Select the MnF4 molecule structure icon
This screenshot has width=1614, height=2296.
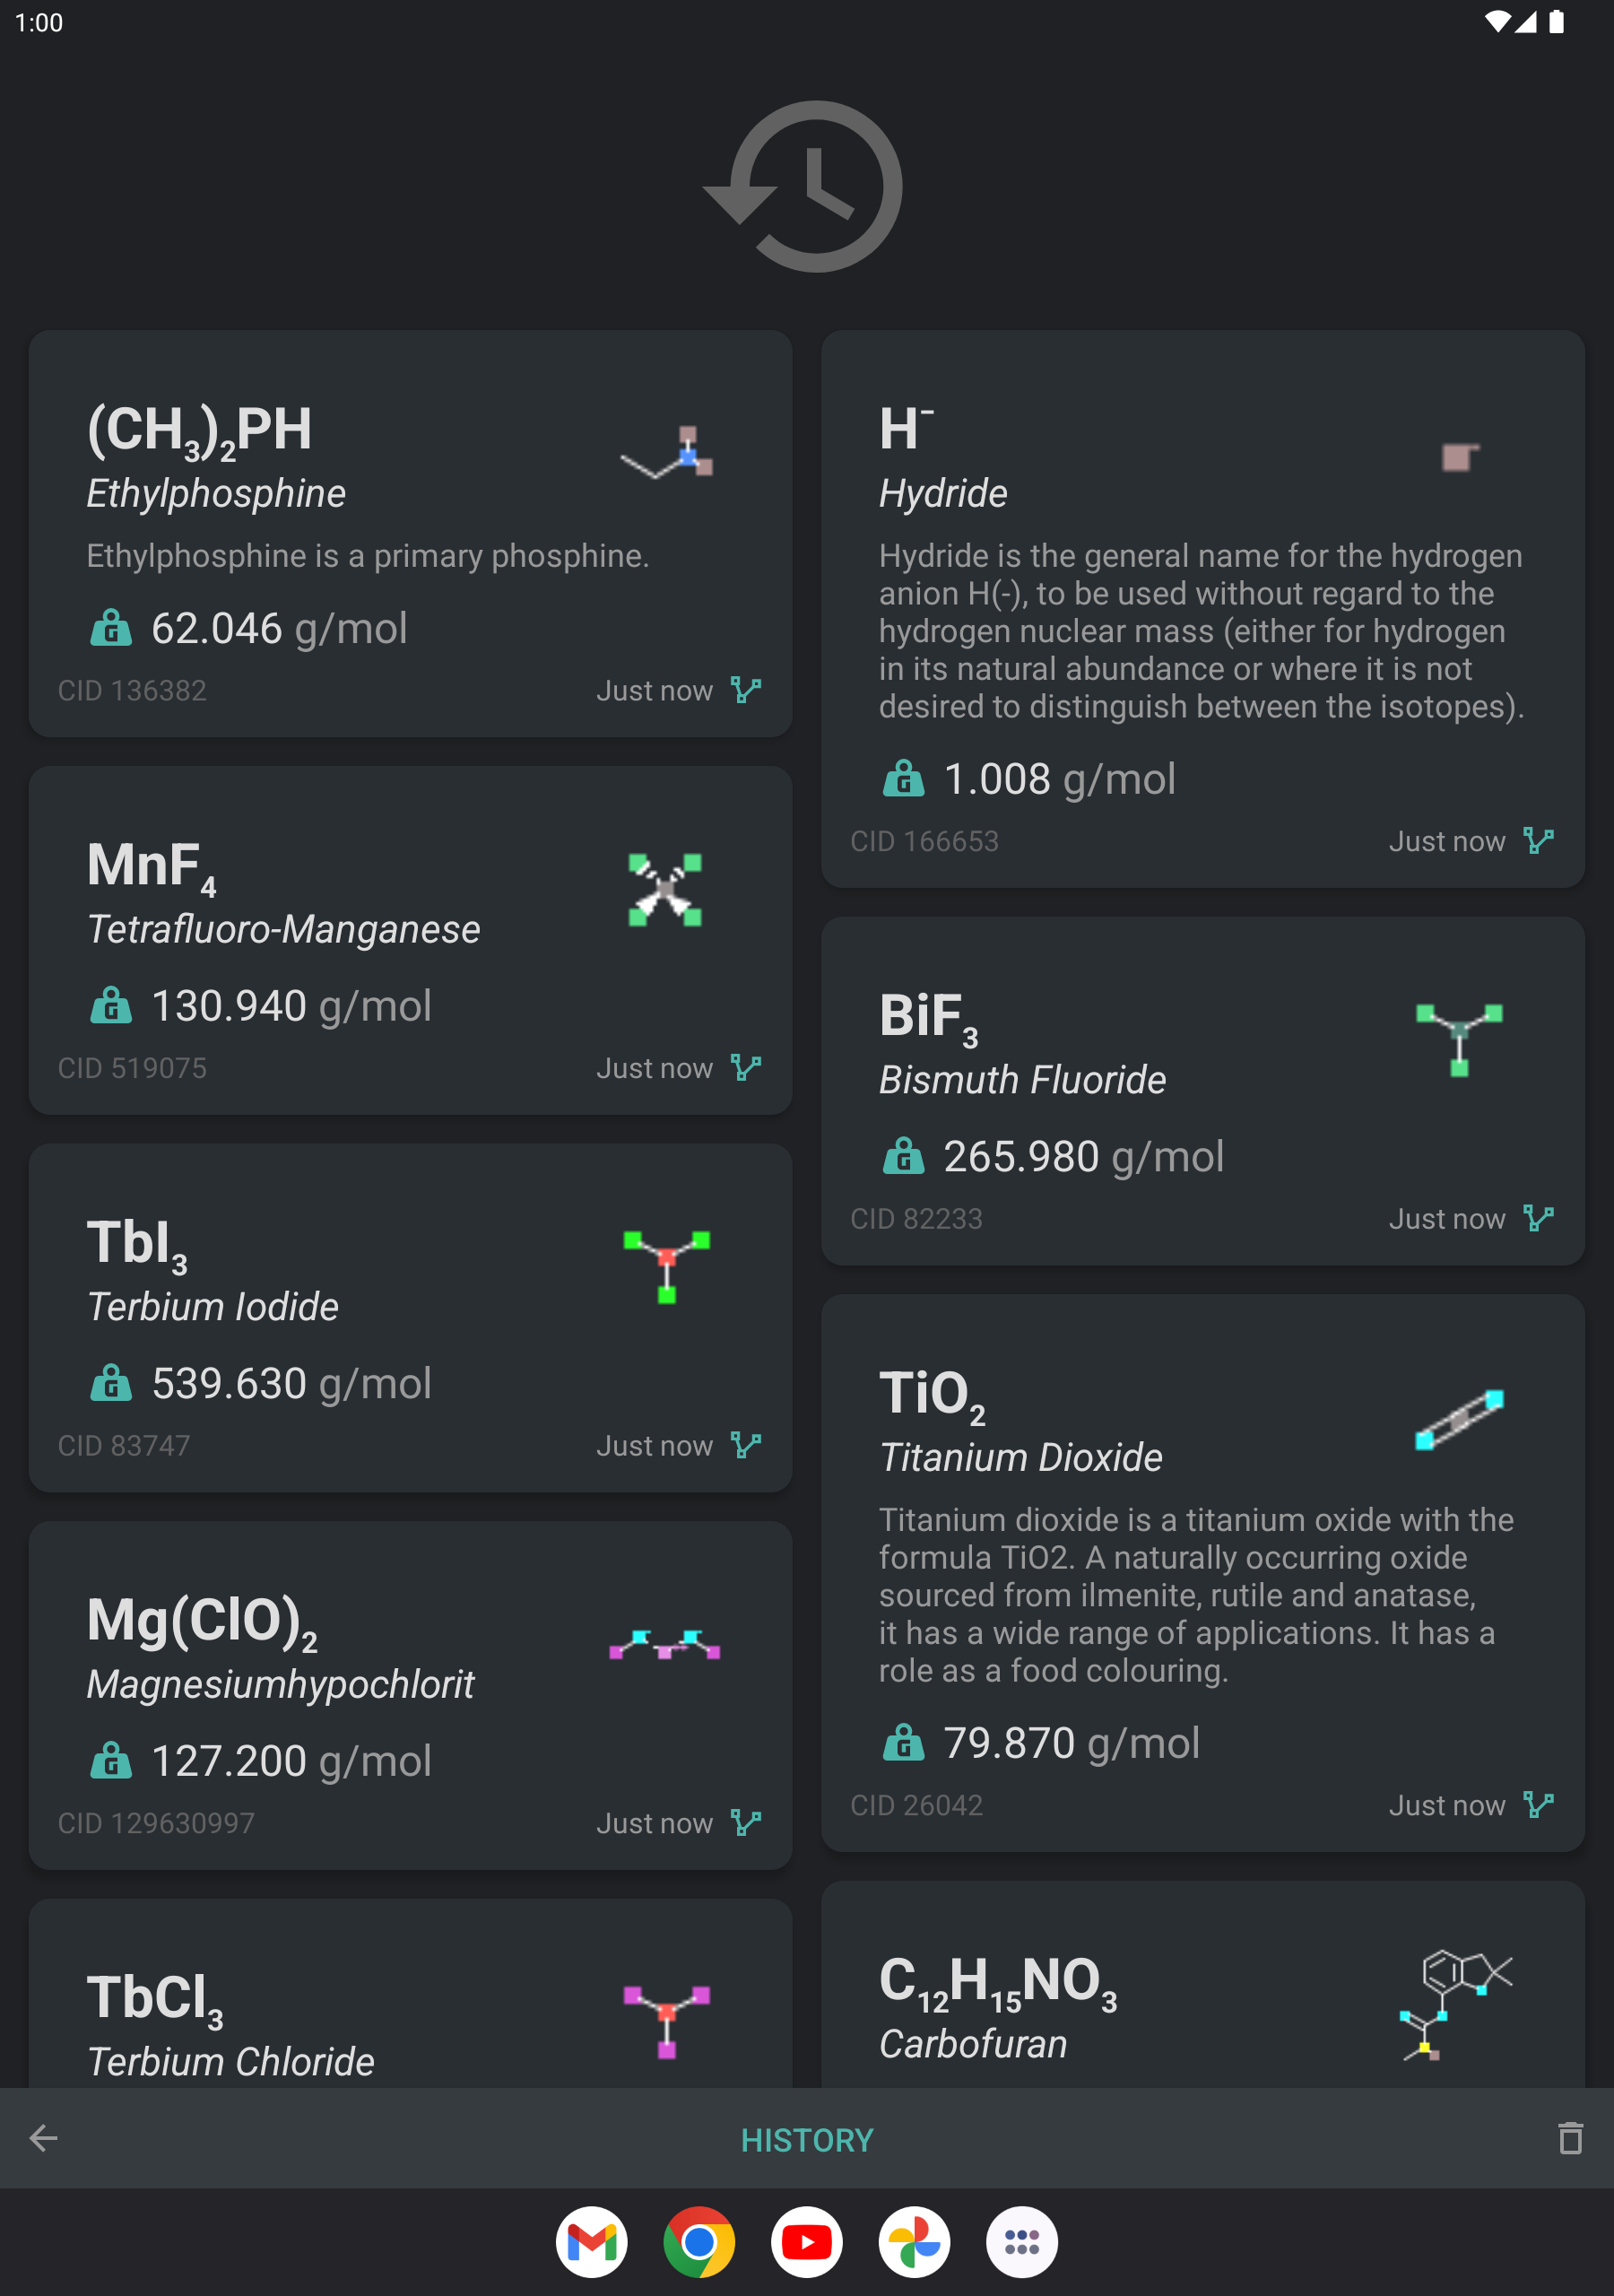click(664, 888)
